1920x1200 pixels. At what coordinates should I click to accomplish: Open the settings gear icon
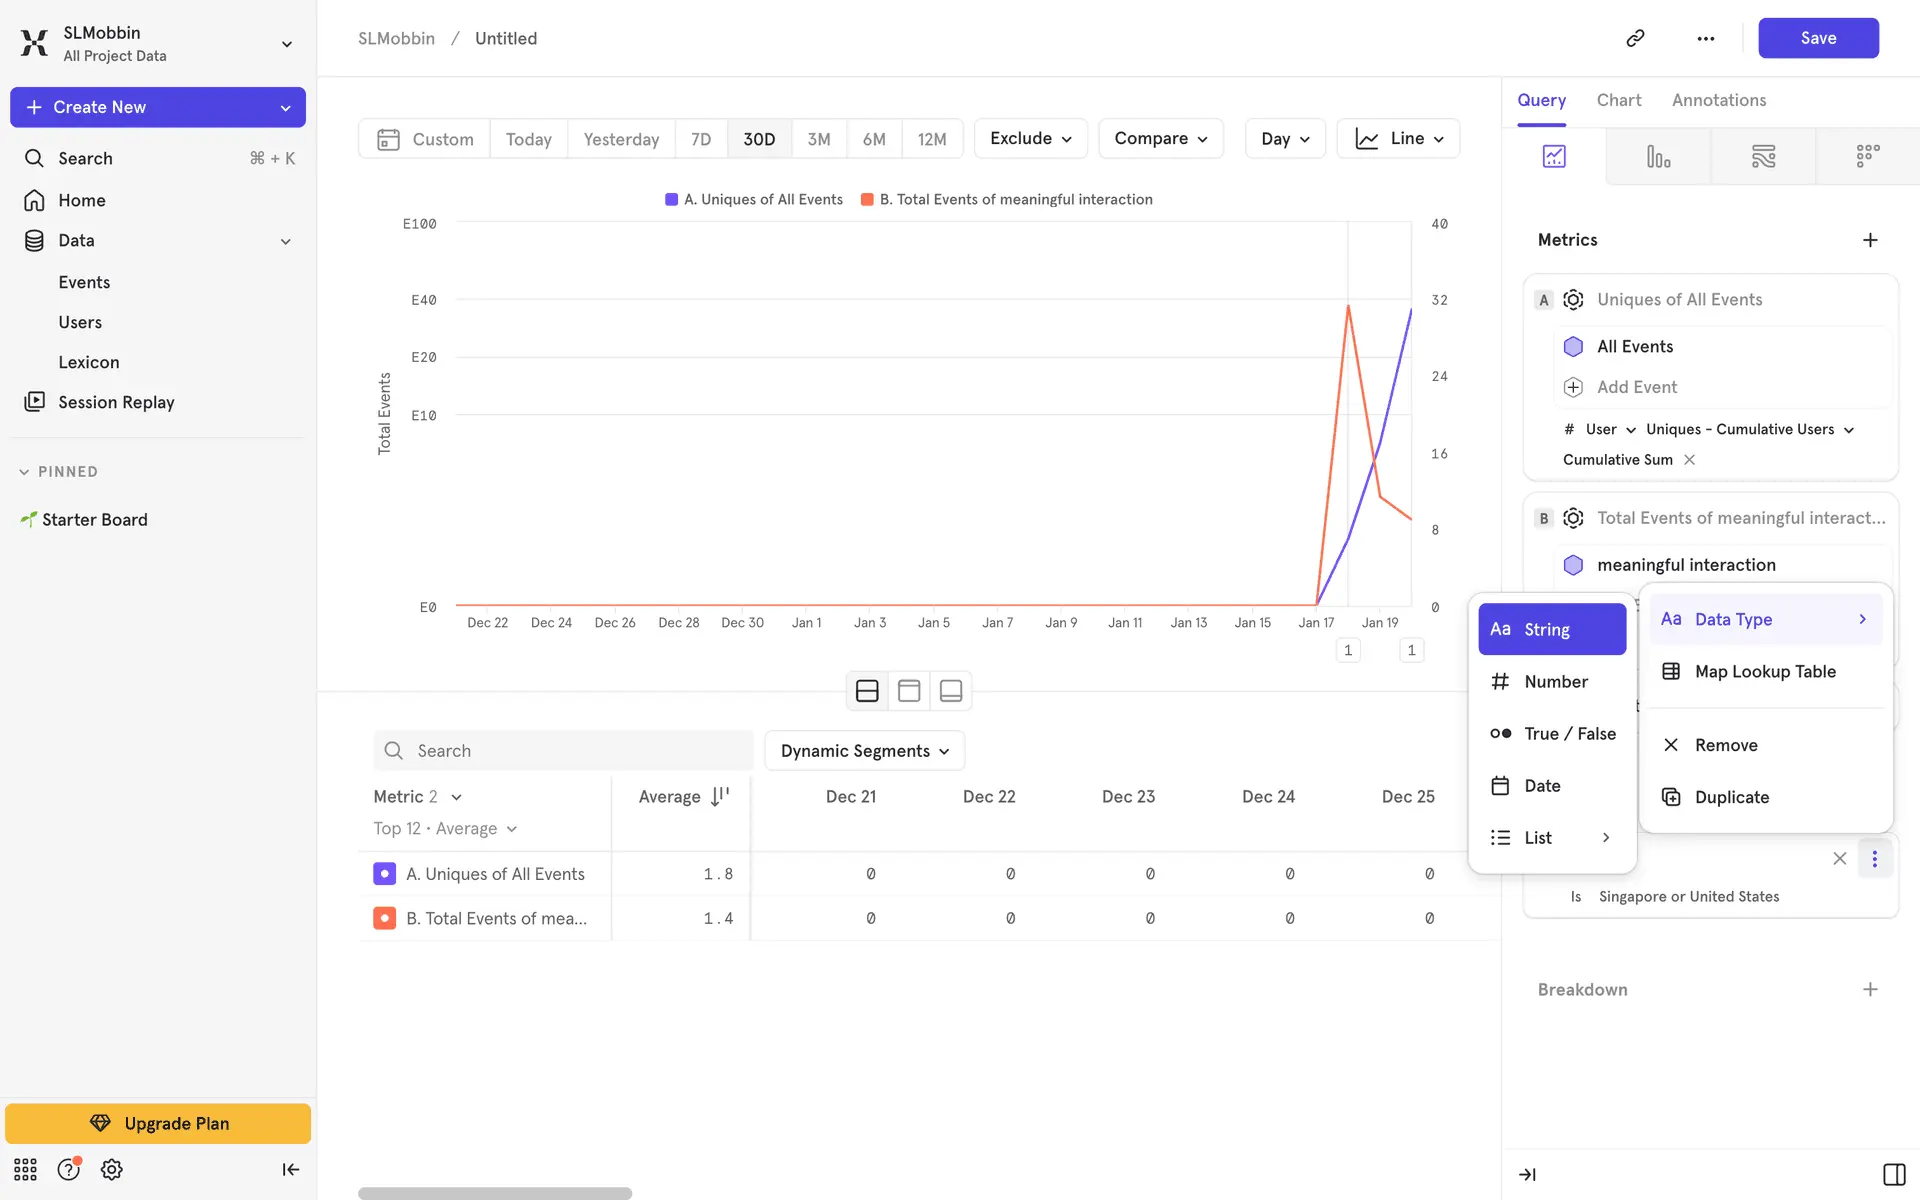click(x=111, y=1169)
